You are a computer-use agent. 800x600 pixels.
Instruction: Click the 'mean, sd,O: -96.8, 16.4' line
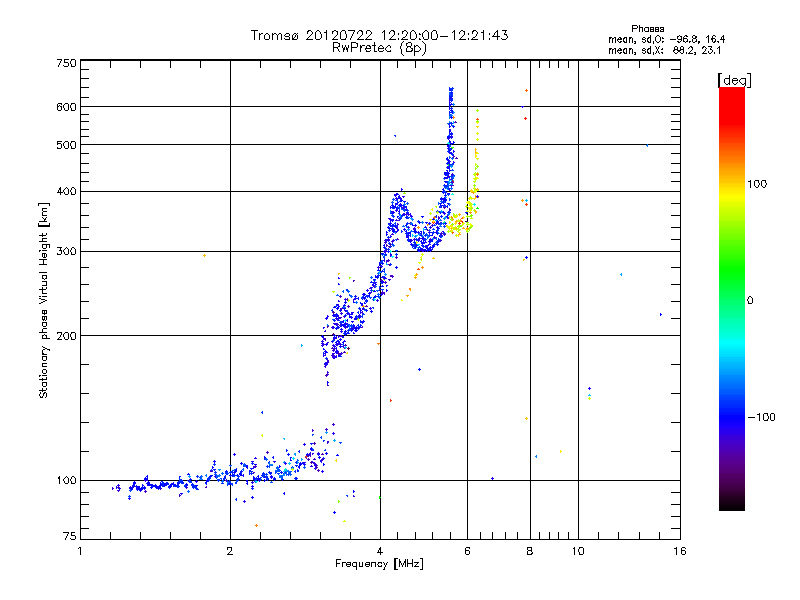[x=666, y=39]
